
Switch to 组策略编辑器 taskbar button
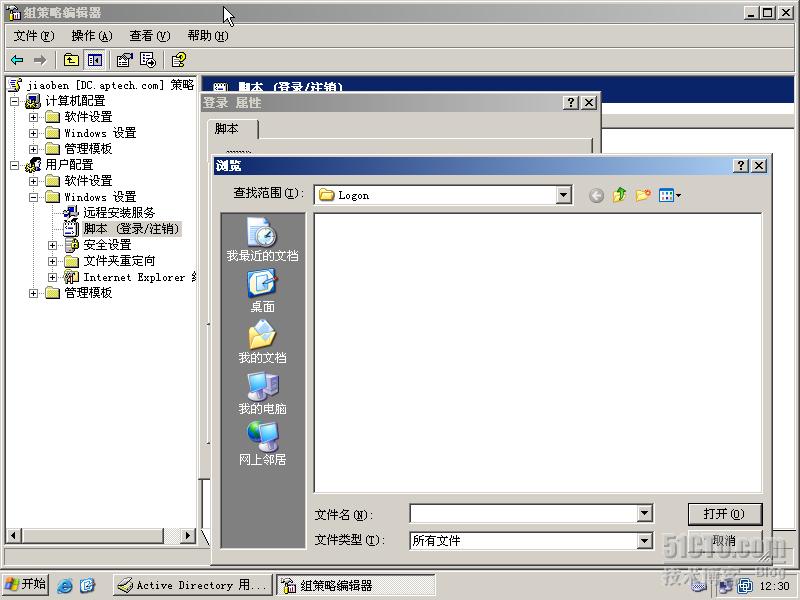coord(356,585)
